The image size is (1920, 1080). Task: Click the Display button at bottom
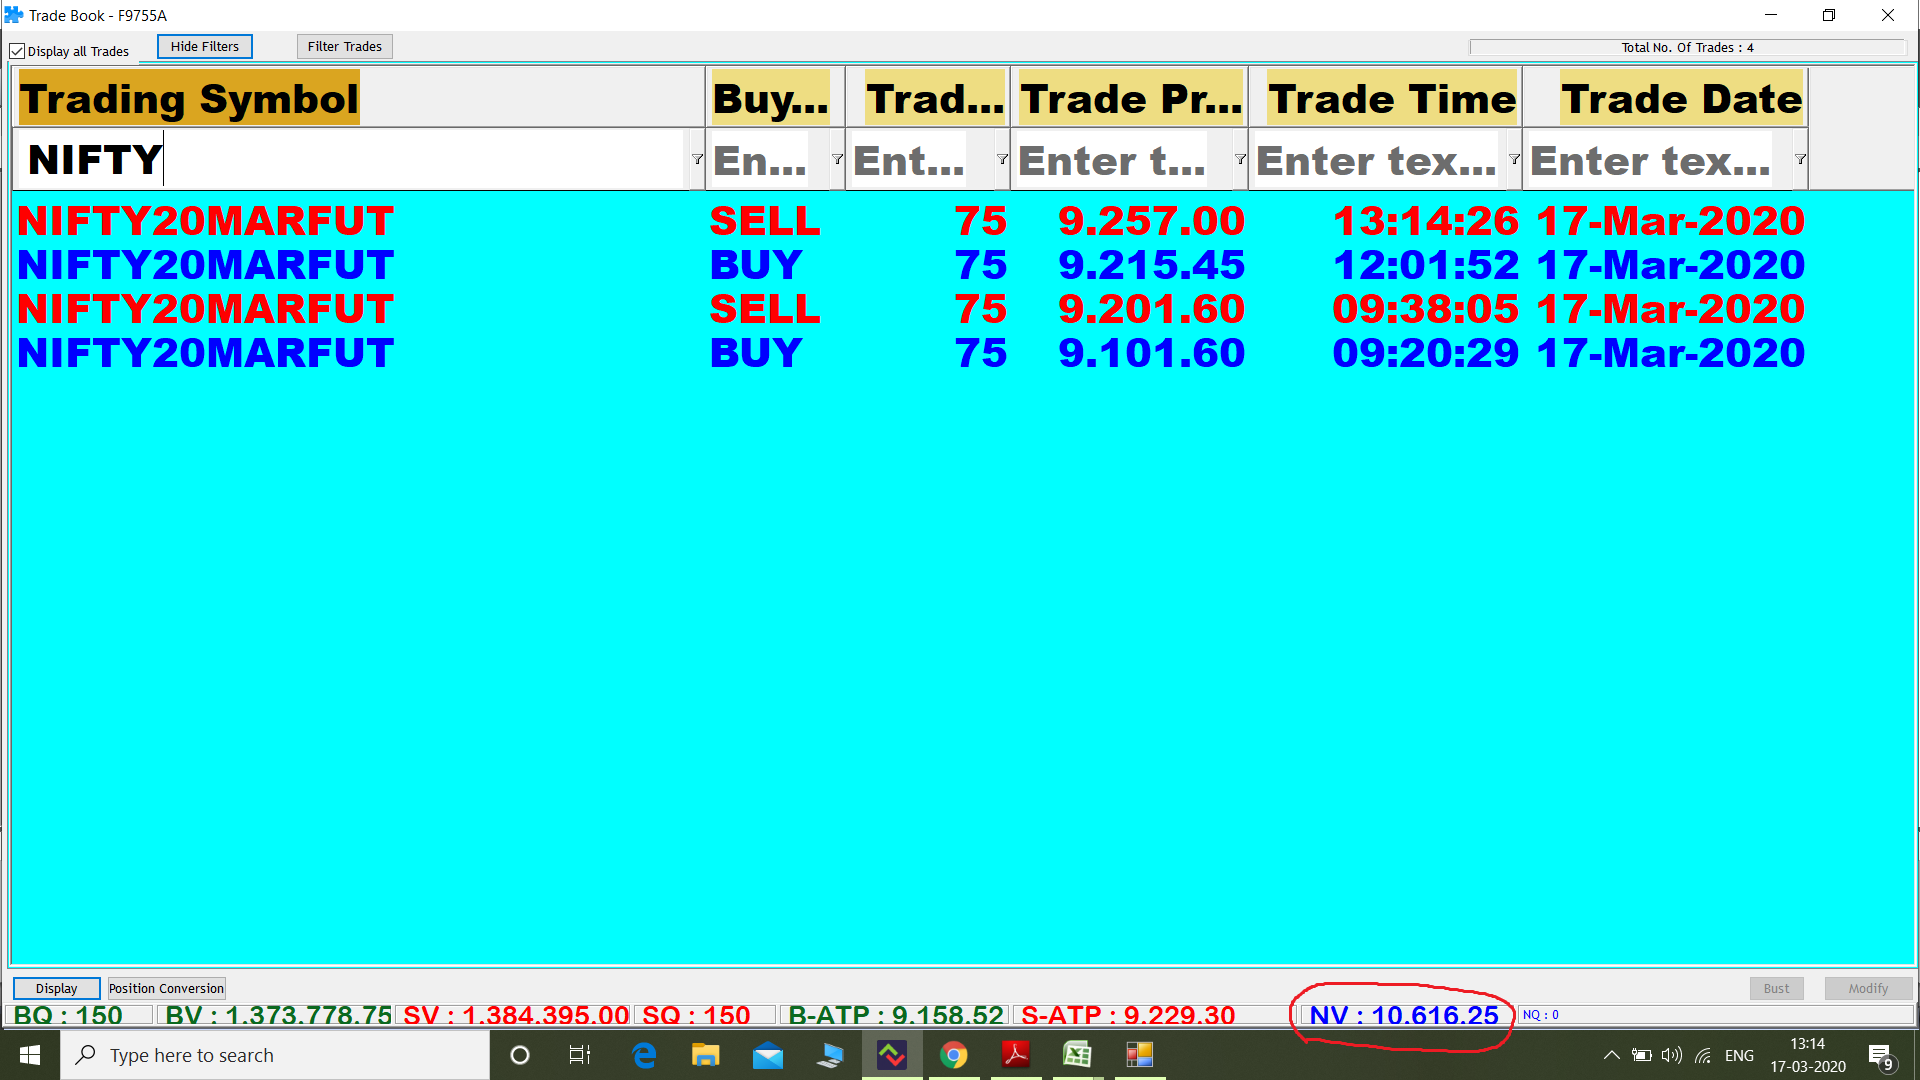[56, 988]
